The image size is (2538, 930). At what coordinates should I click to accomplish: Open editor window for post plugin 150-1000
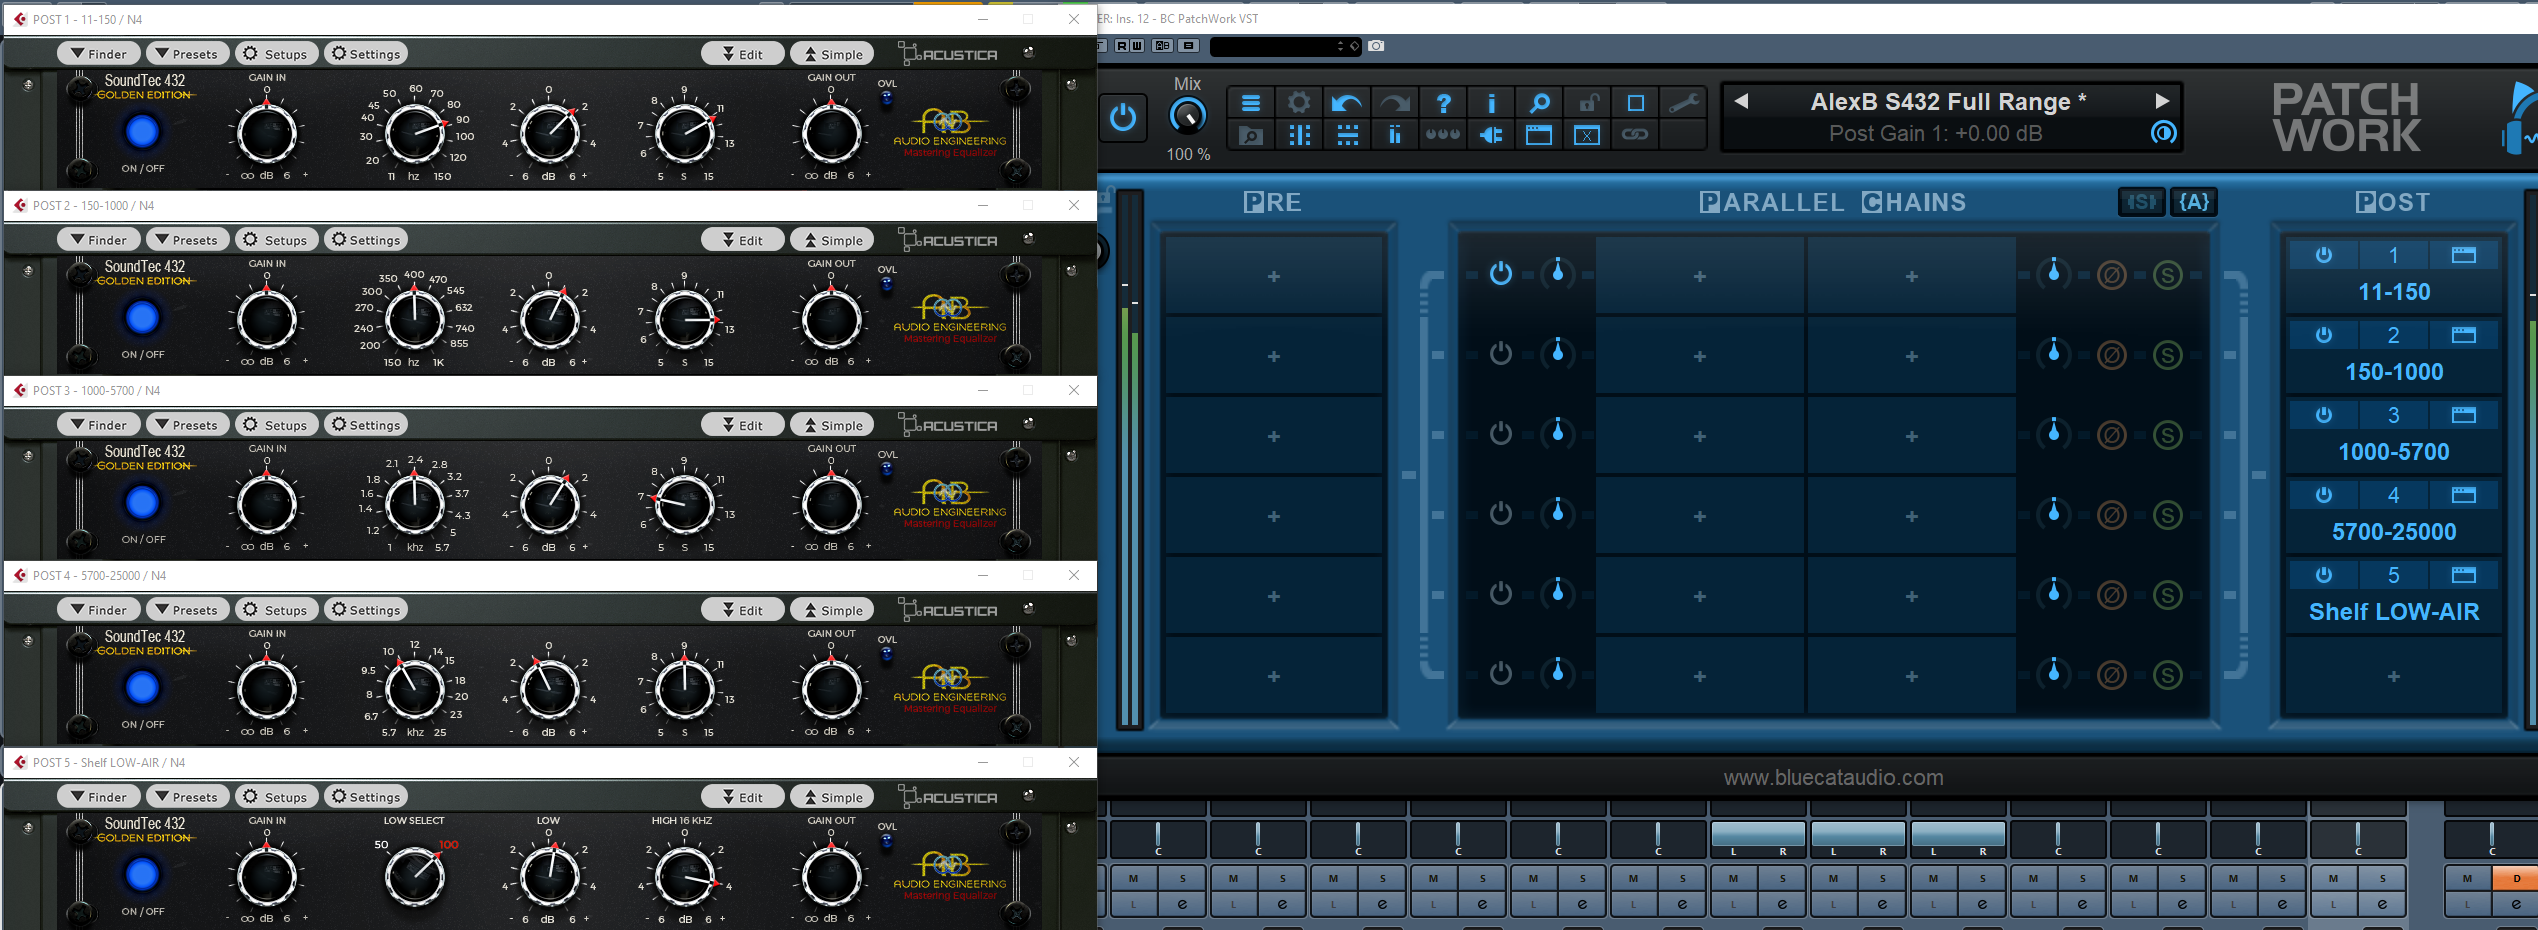point(2463,335)
